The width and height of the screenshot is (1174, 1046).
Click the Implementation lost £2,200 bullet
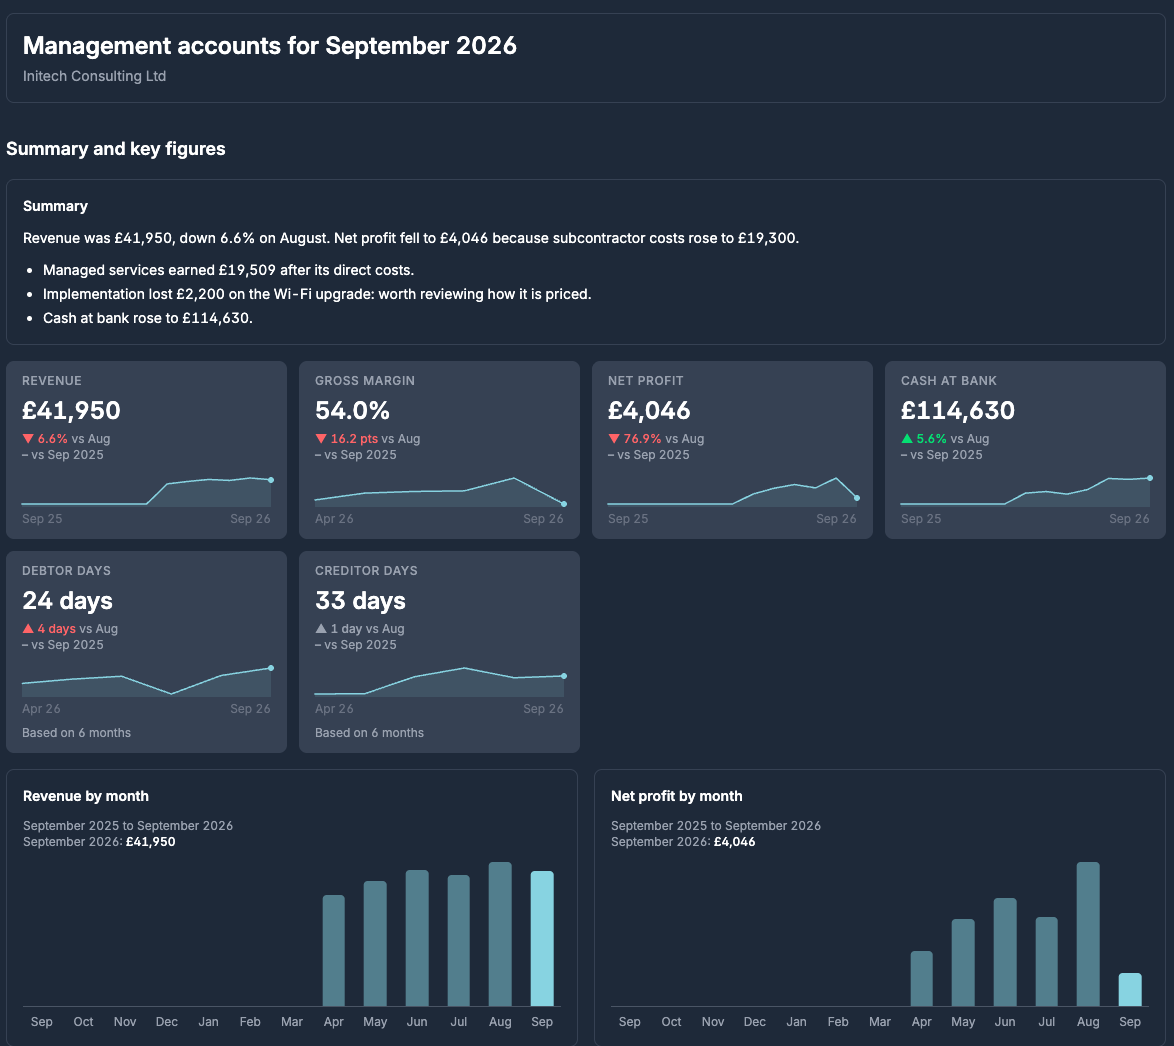click(x=317, y=294)
